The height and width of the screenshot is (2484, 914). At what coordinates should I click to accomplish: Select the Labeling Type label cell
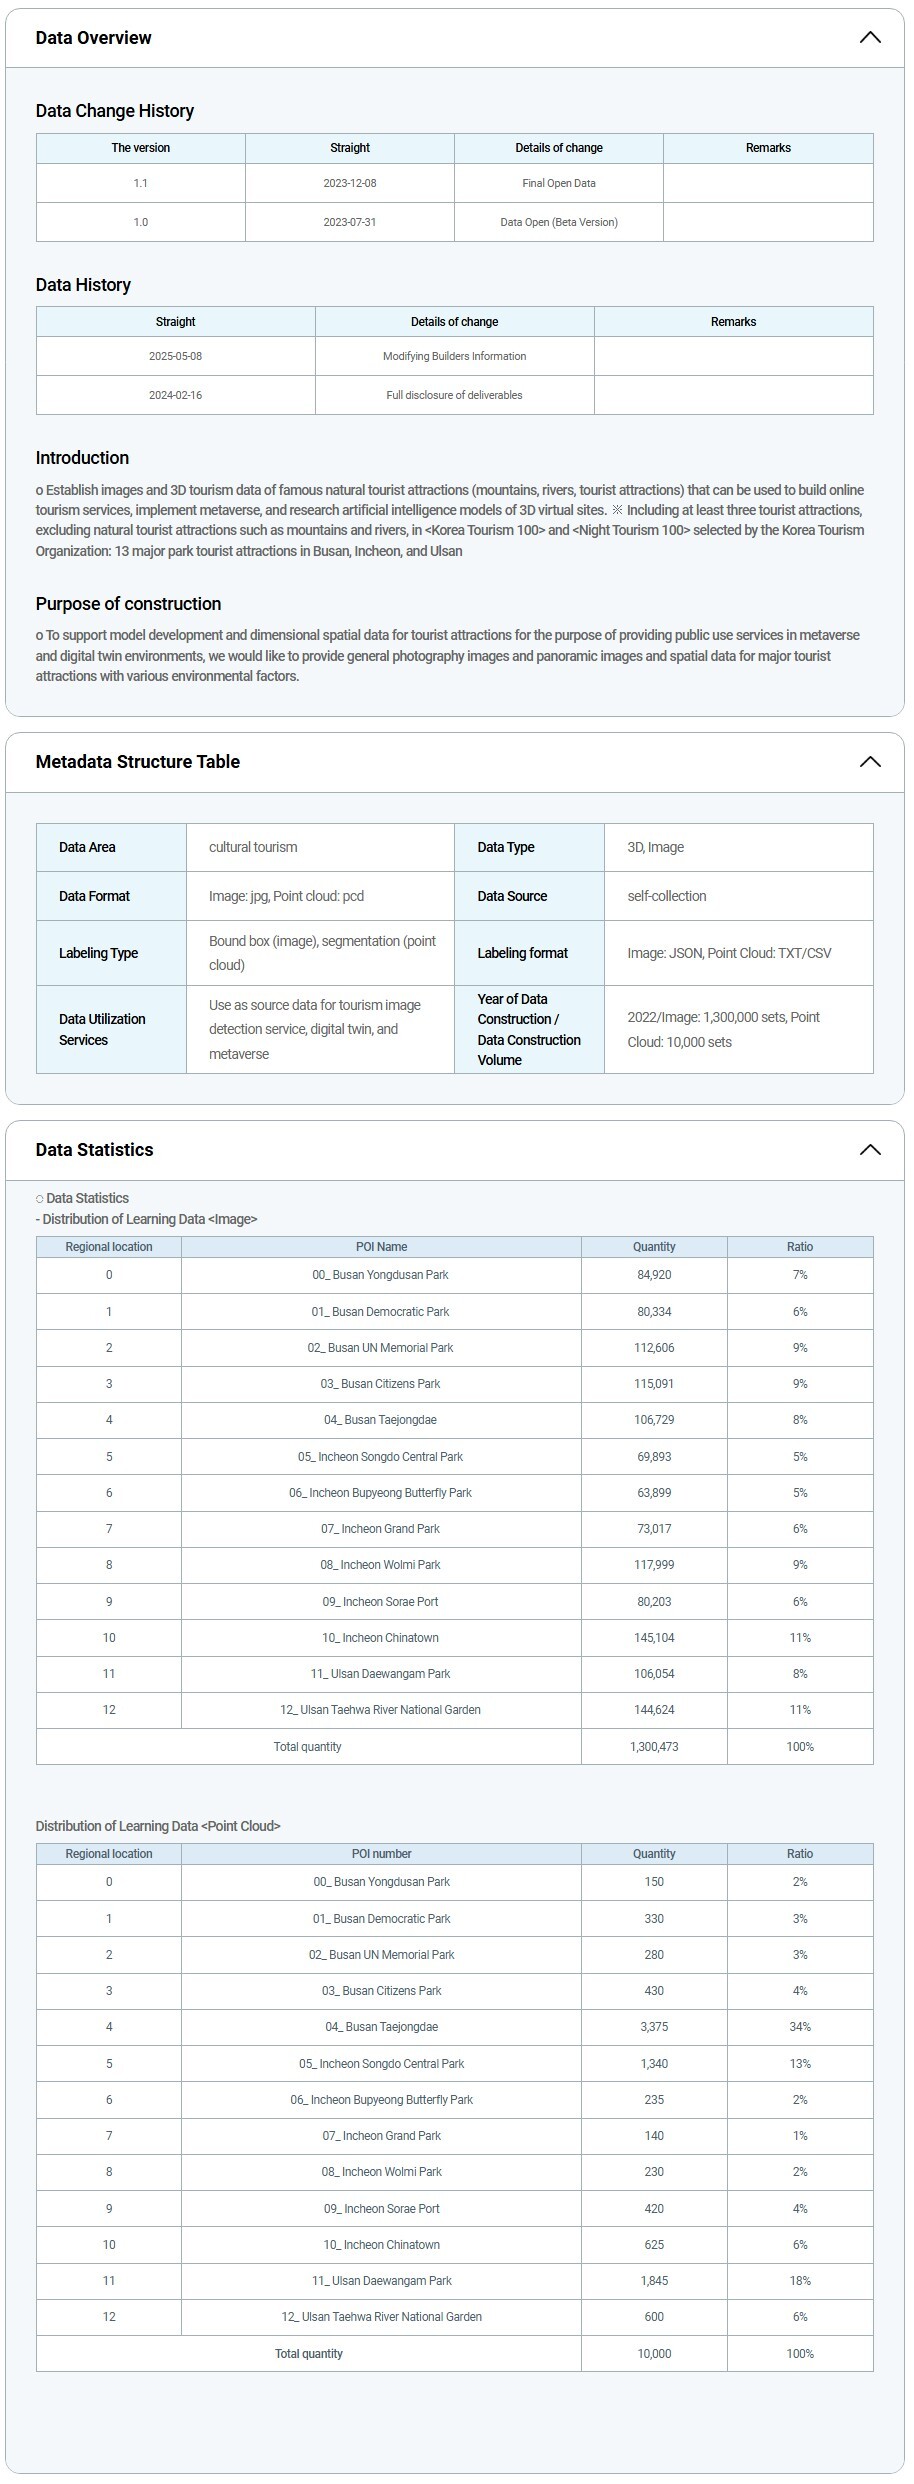tap(98, 953)
